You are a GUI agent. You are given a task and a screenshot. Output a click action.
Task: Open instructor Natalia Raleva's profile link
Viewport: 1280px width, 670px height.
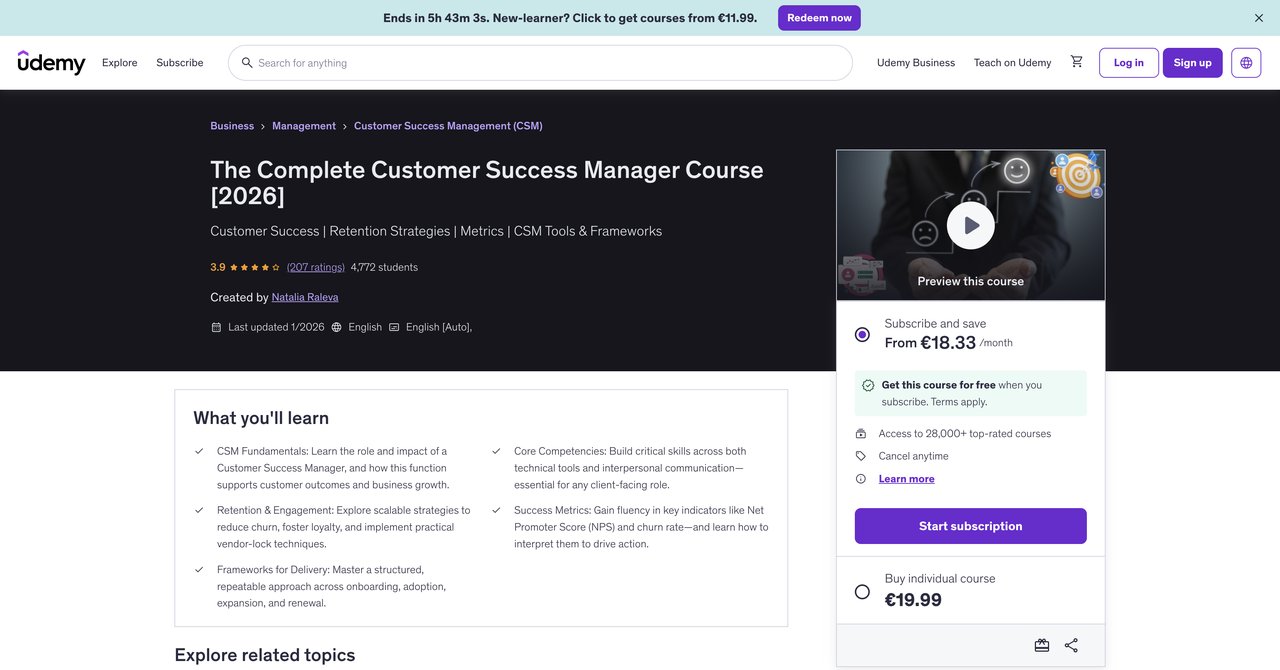(x=305, y=297)
